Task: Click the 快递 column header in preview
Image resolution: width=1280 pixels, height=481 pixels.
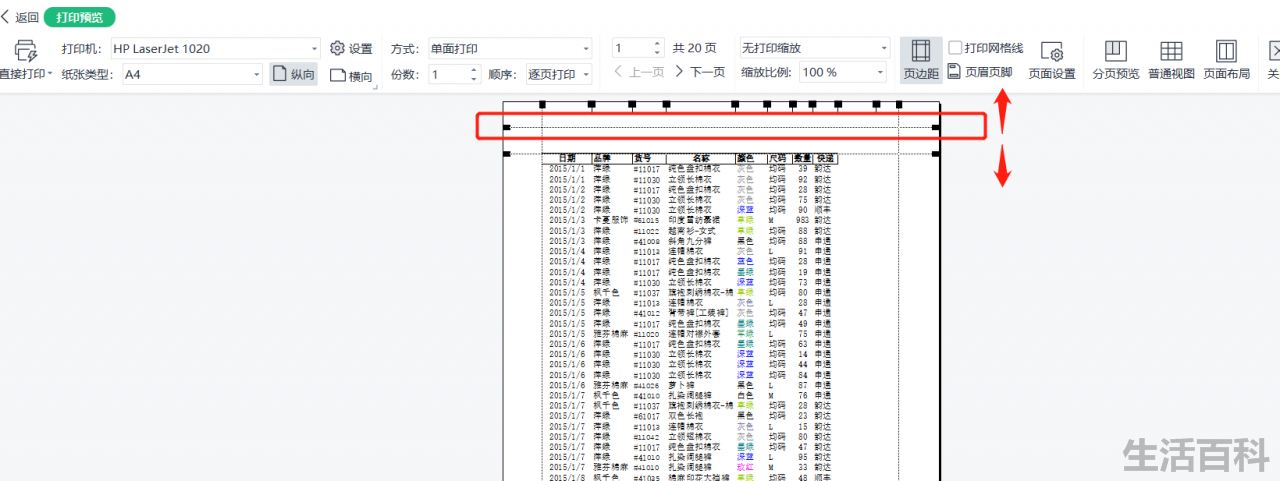Action: 825,158
